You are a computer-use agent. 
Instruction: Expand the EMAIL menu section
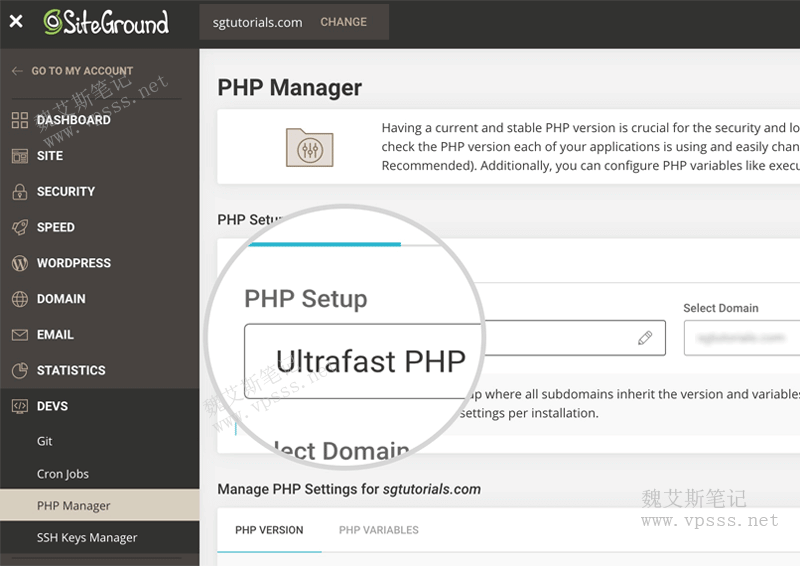[55, 335]
